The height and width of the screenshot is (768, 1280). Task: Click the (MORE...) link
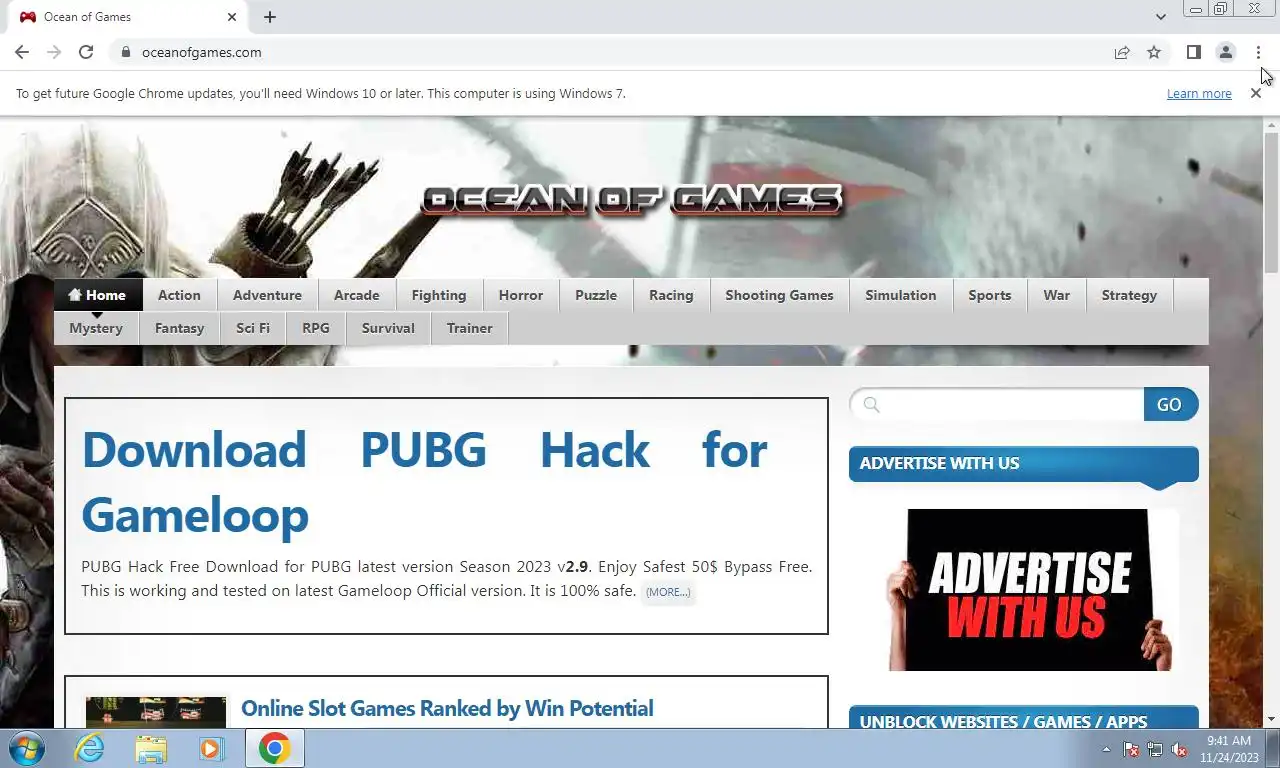pos(668,592)
